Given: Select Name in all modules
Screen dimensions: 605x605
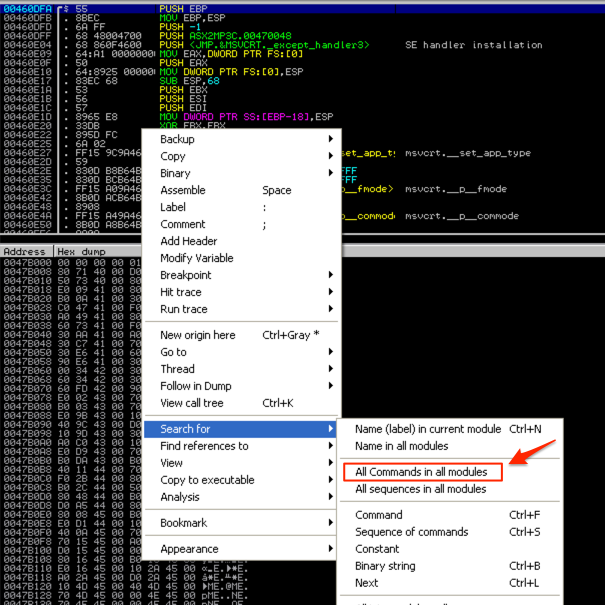Looking at the screenshot, I should click(450, 446).
